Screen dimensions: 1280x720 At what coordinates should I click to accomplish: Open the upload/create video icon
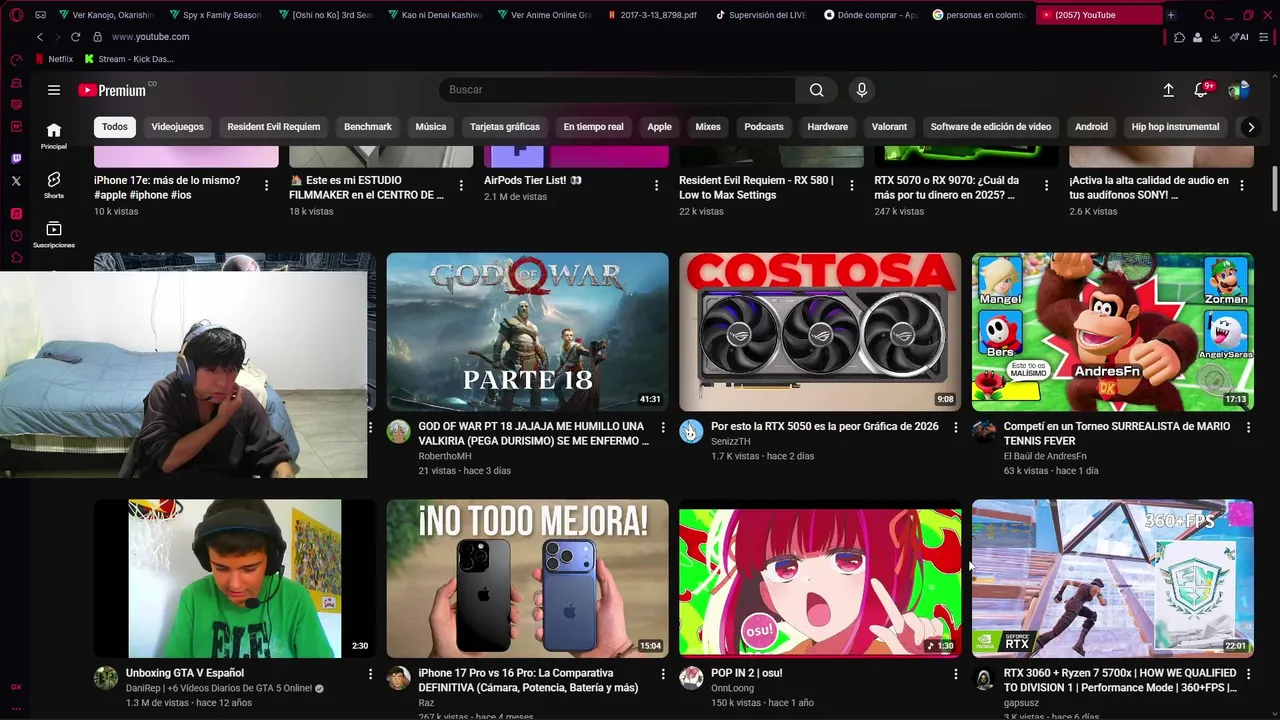[x=1168, y=90]
